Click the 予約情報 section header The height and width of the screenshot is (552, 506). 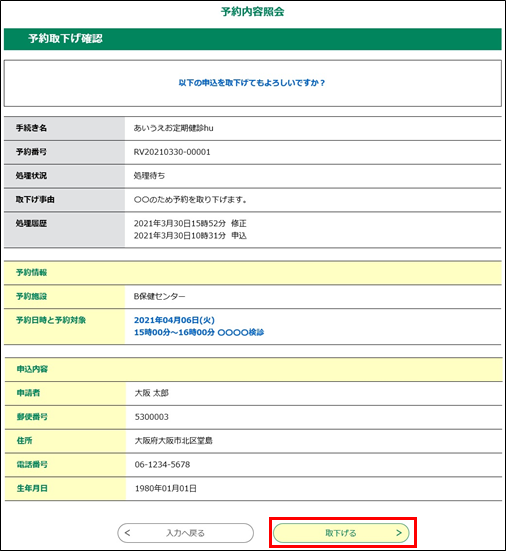coord(252,273)
